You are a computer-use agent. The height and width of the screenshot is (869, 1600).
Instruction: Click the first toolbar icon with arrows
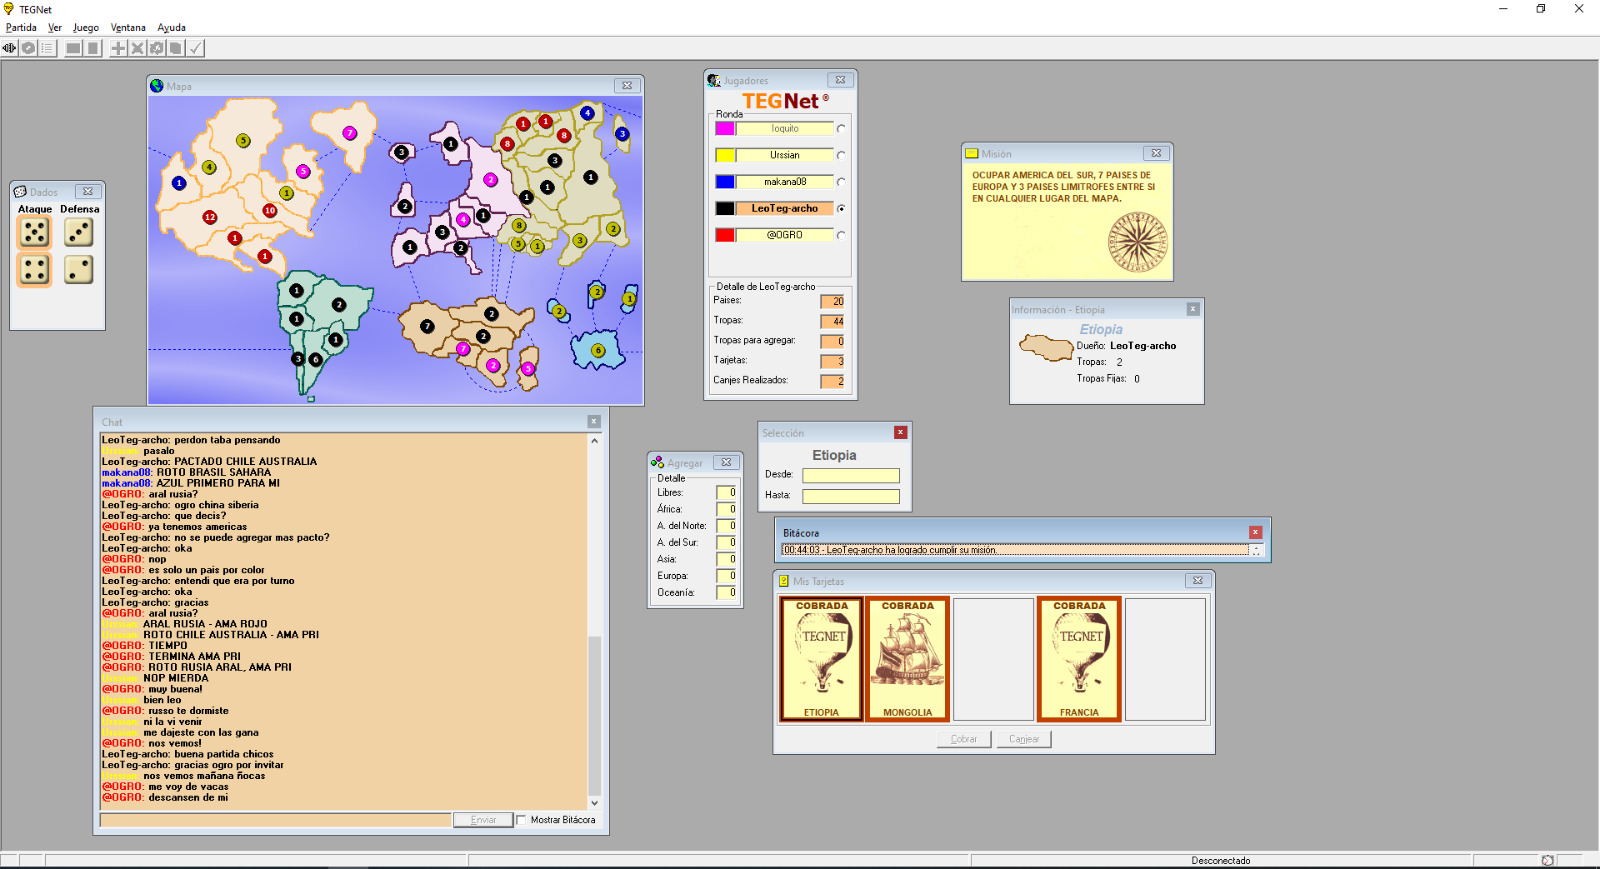point(10,48)
